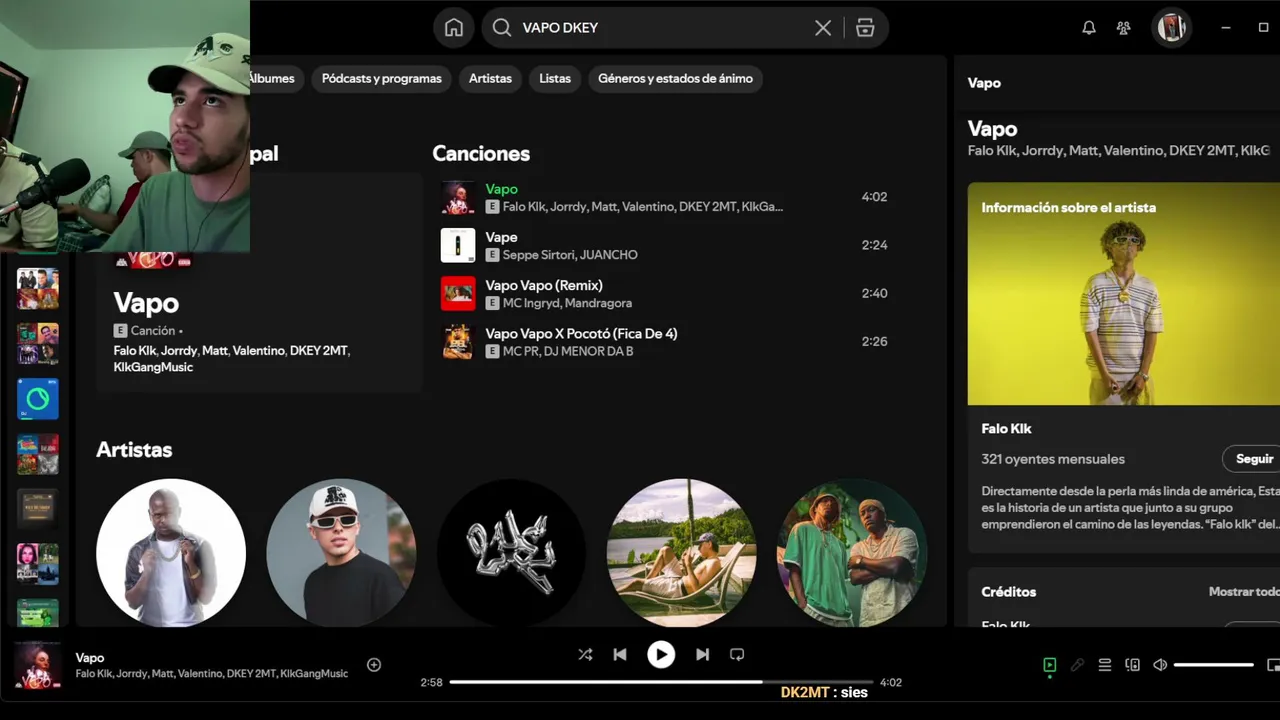This screenshot has height=720, width=1280.
Task: Open Connect to a device icon
Action: (x=1132, y=664)
